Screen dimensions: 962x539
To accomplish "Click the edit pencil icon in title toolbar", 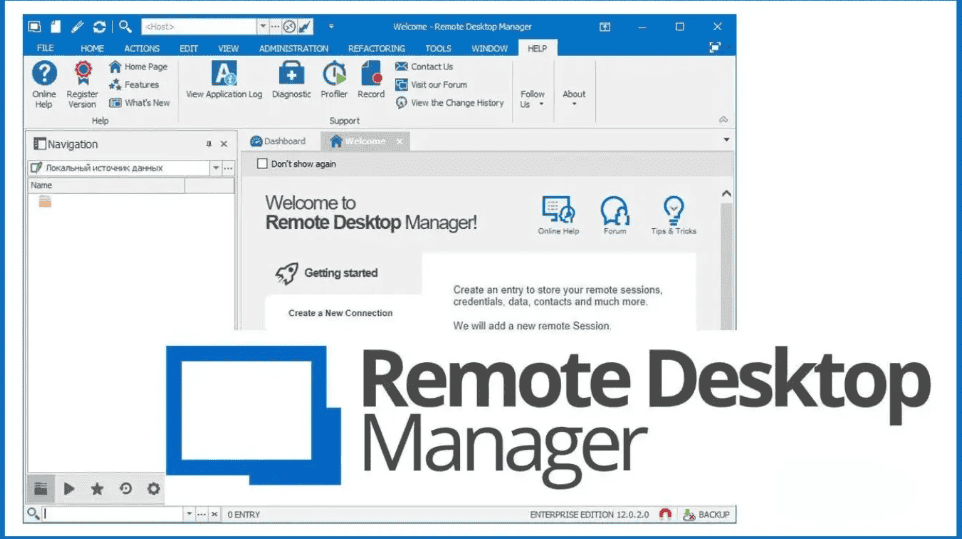I will click(77, 26).
